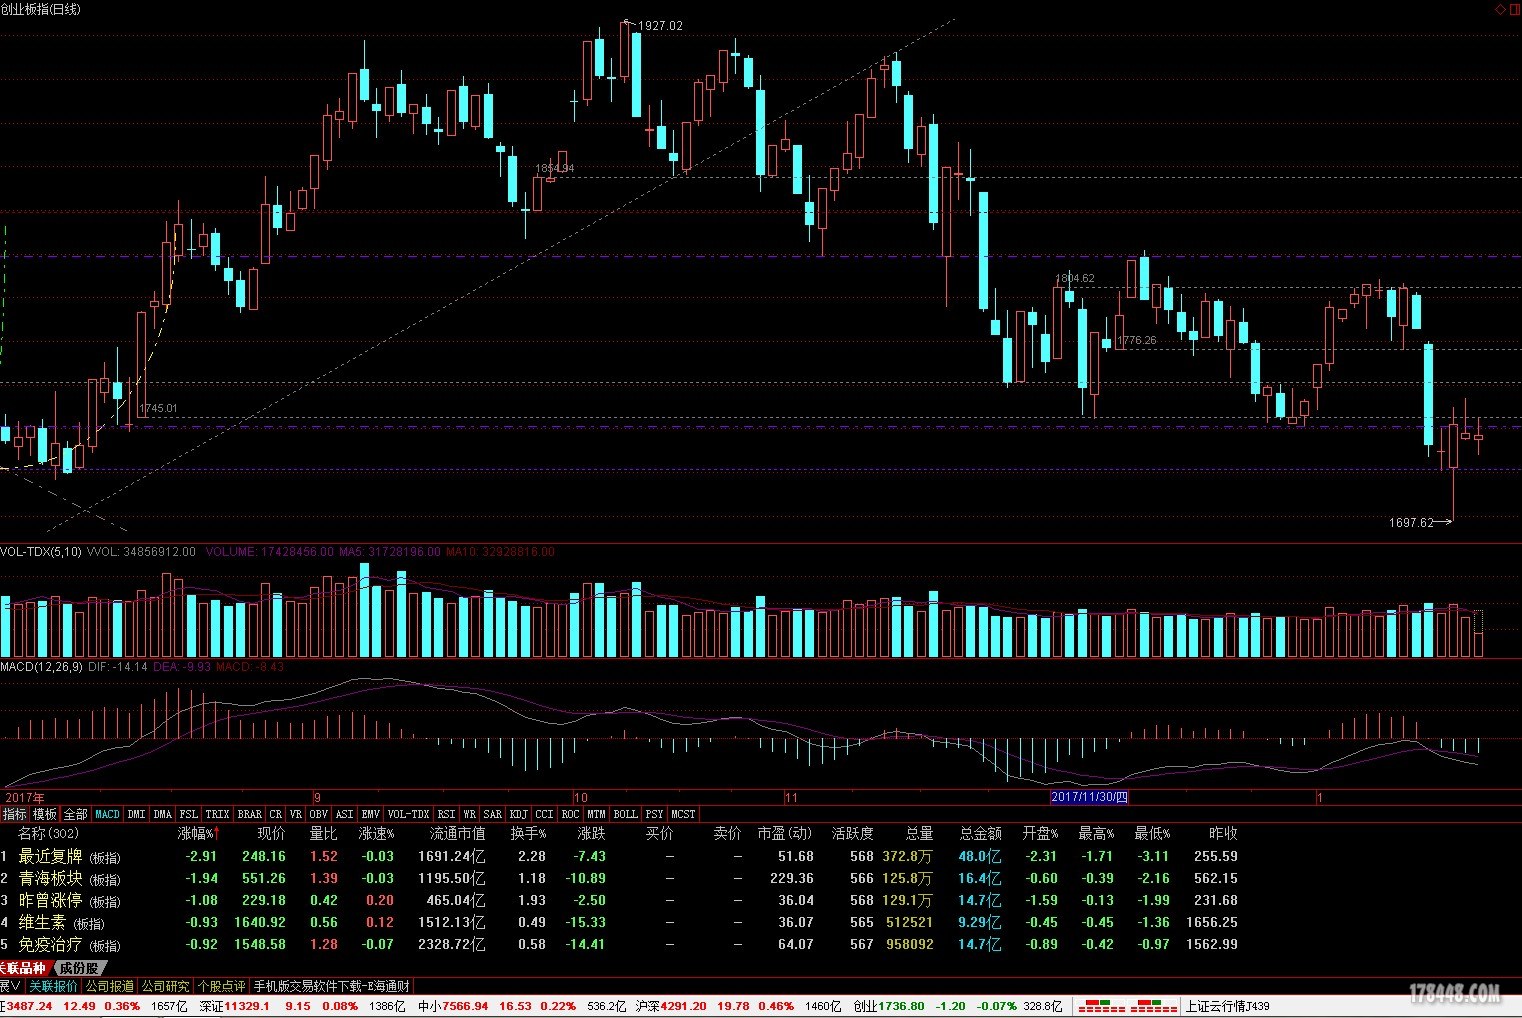Open the TRIX indicator tab
The width and height of the screenshot is (1522, 1018).
point(217,814)
